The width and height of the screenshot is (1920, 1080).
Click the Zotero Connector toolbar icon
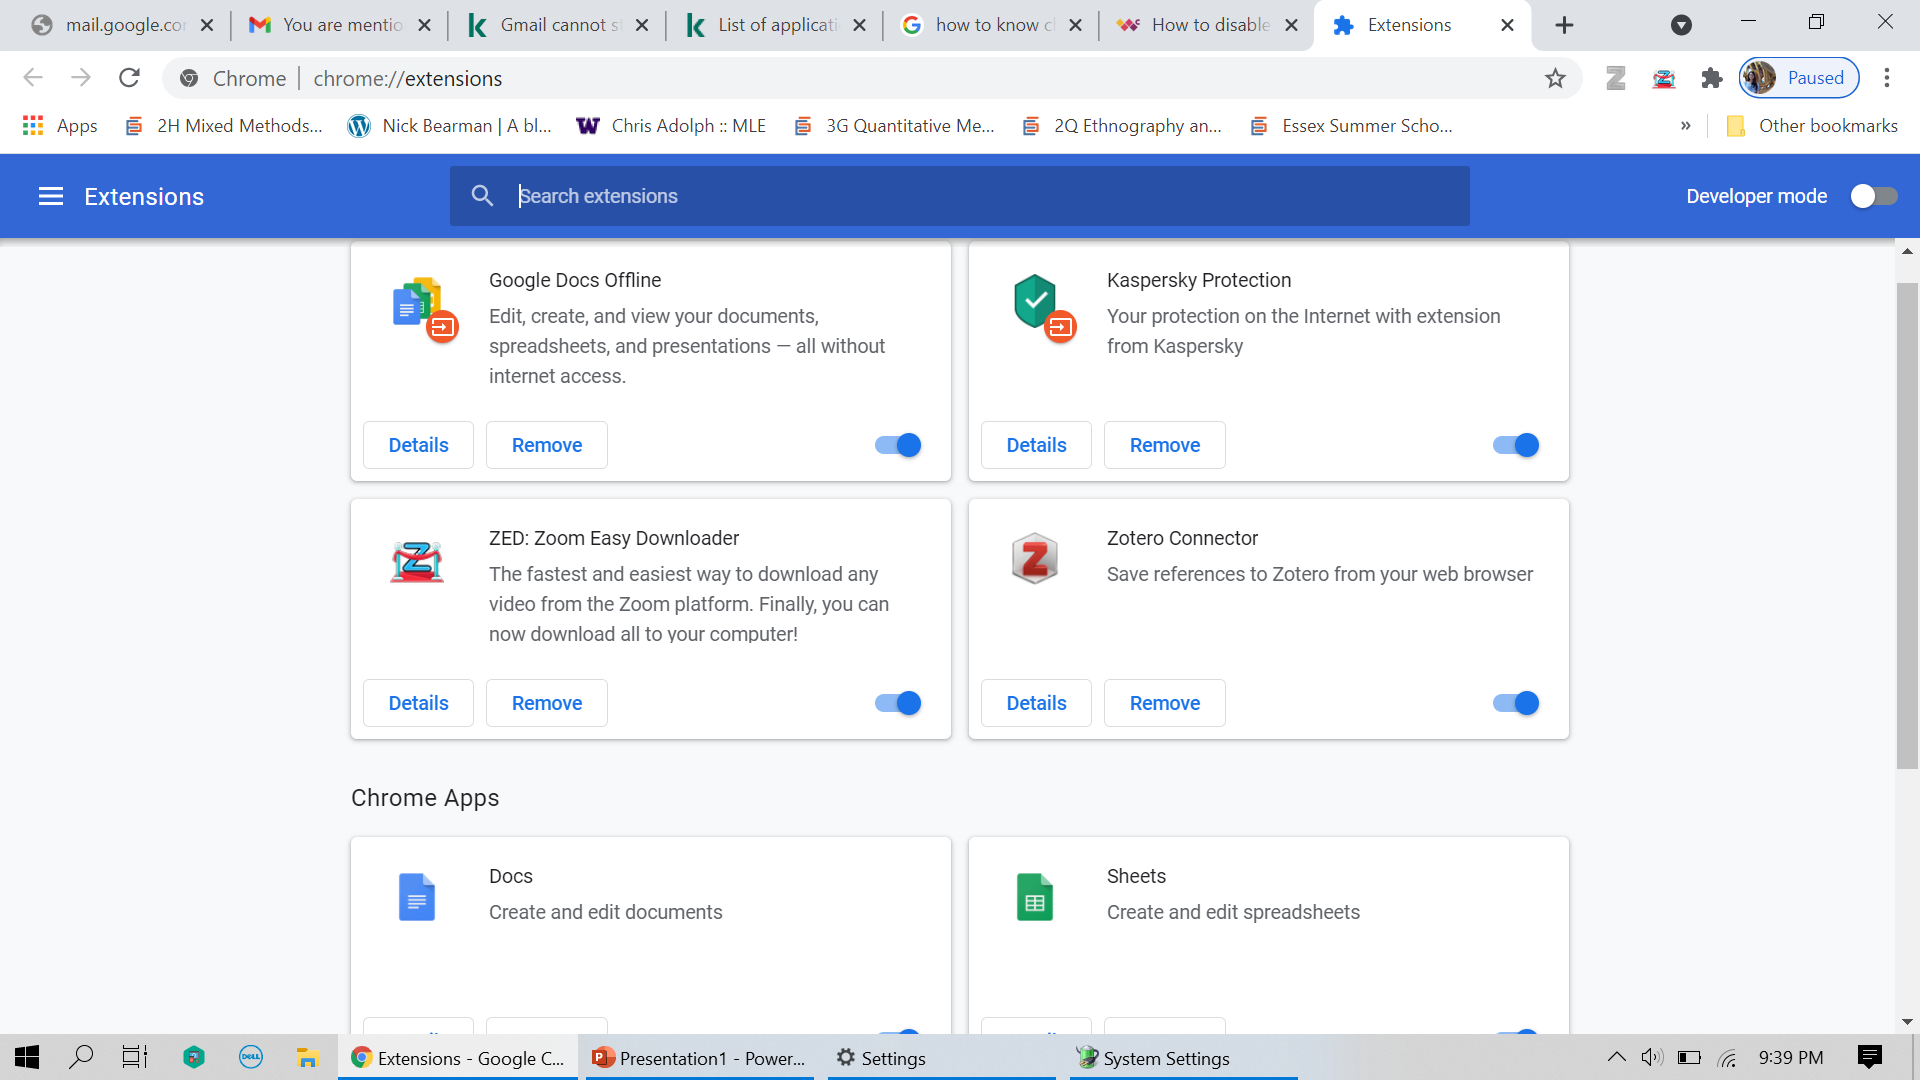1616,78
